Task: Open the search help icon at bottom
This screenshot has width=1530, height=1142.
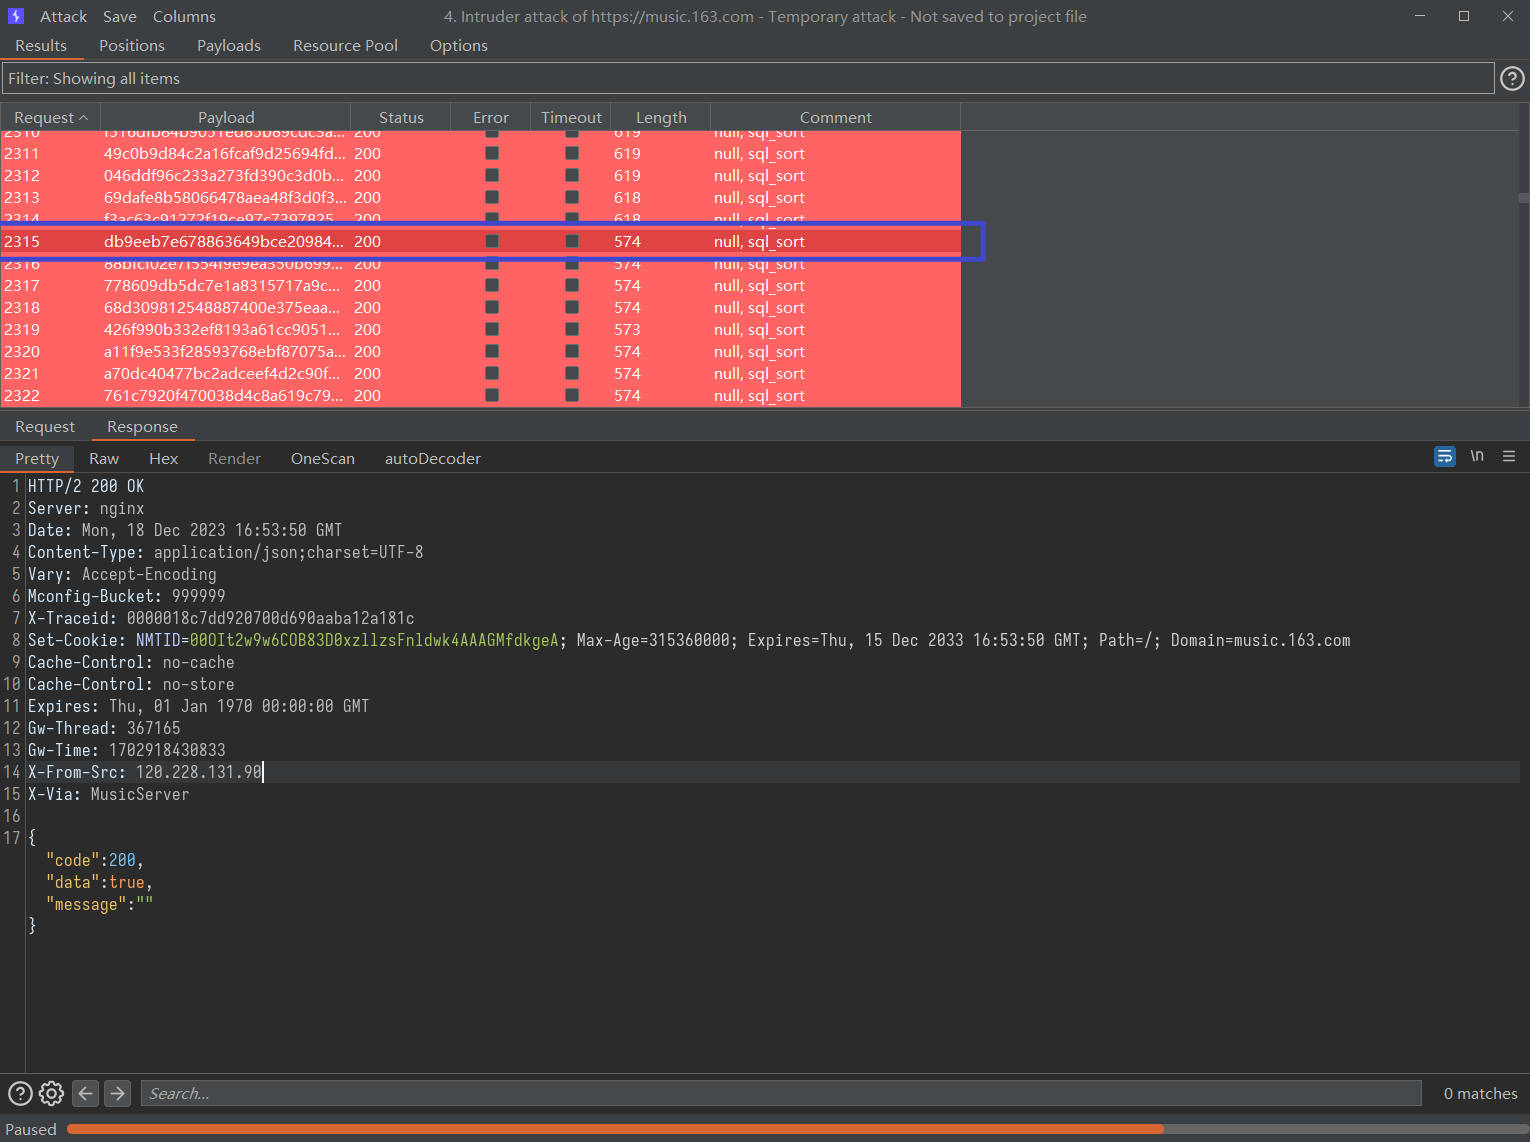Action: coord(20,1093)
